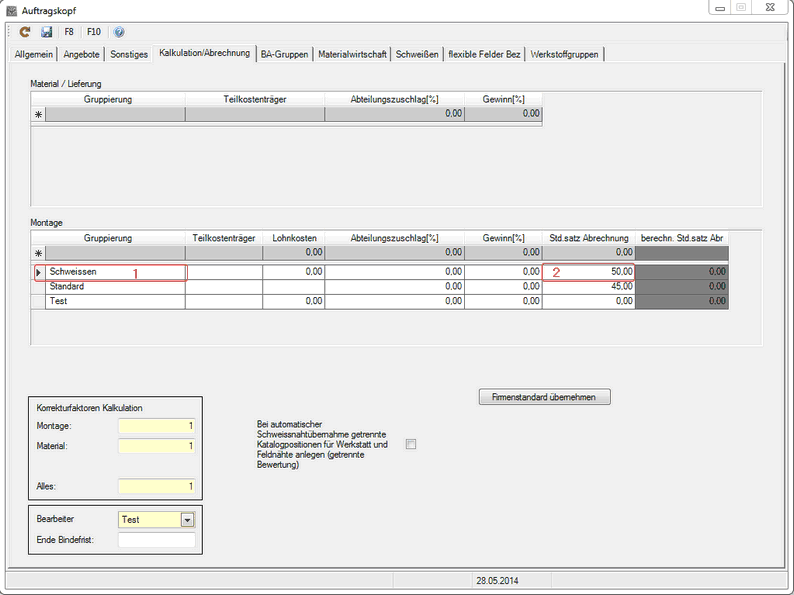Enable separate catalog positions checkbox
The height and width of the screenshot is (595, 794).
click(x=410, y=445)
